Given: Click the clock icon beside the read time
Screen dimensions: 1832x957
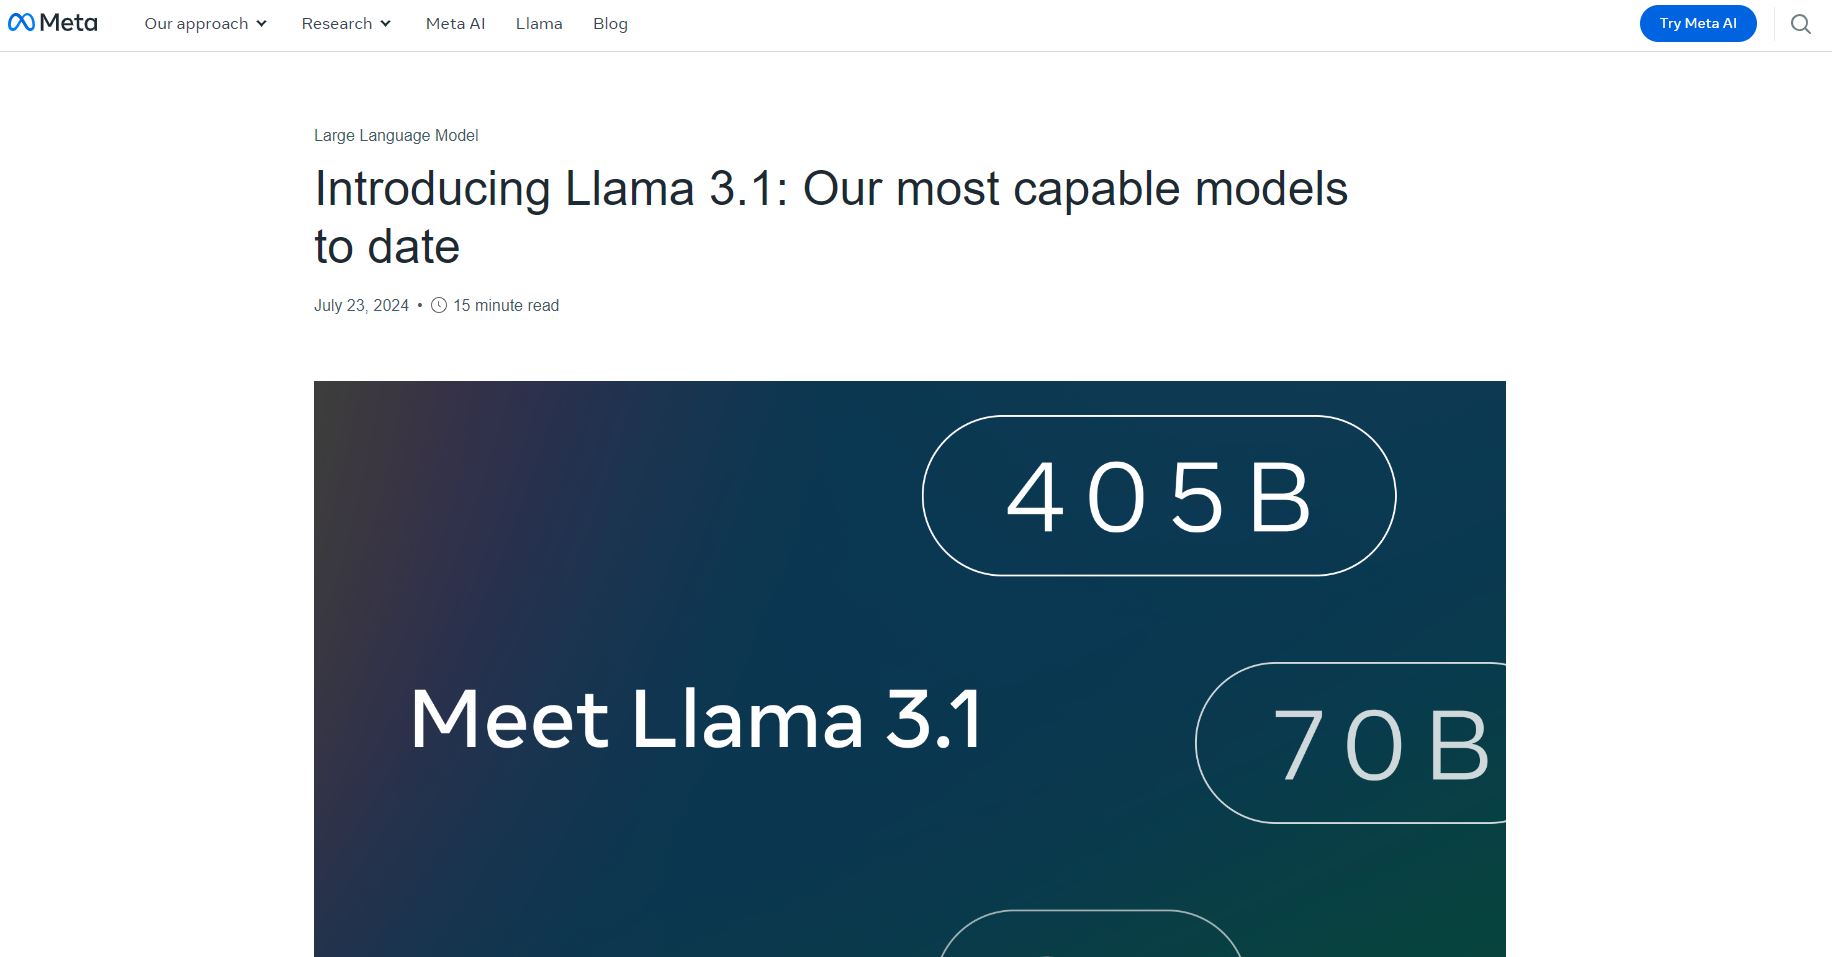Looking at the screenshot, I should click(438, 305).
